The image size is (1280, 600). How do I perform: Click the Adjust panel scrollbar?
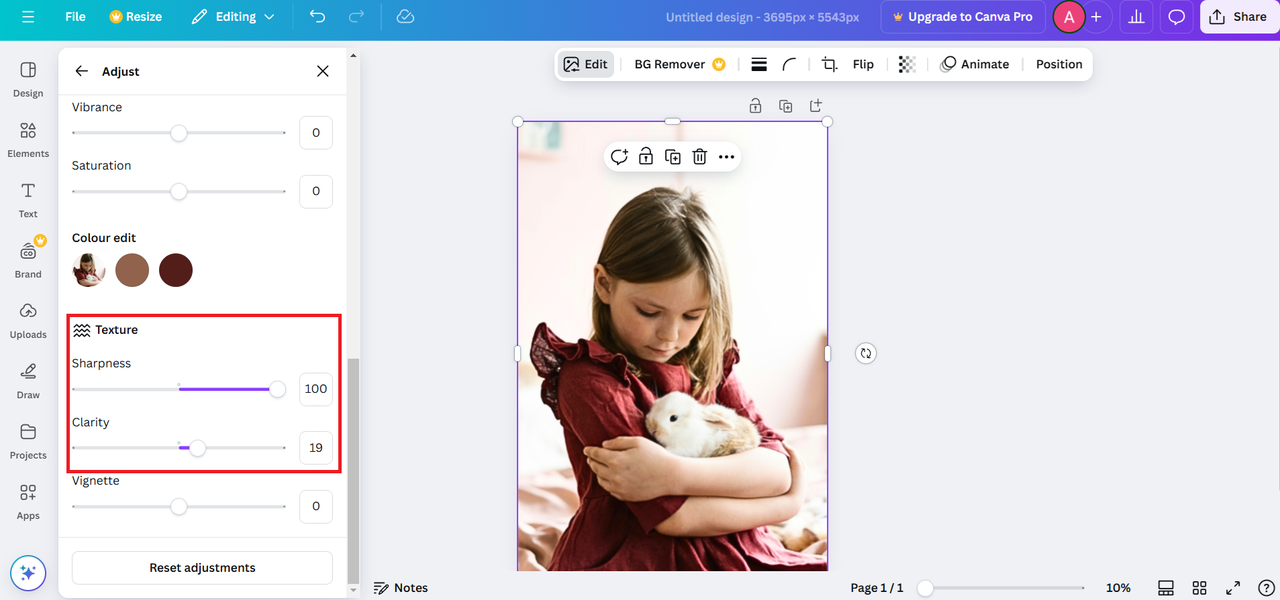point(352,470)
